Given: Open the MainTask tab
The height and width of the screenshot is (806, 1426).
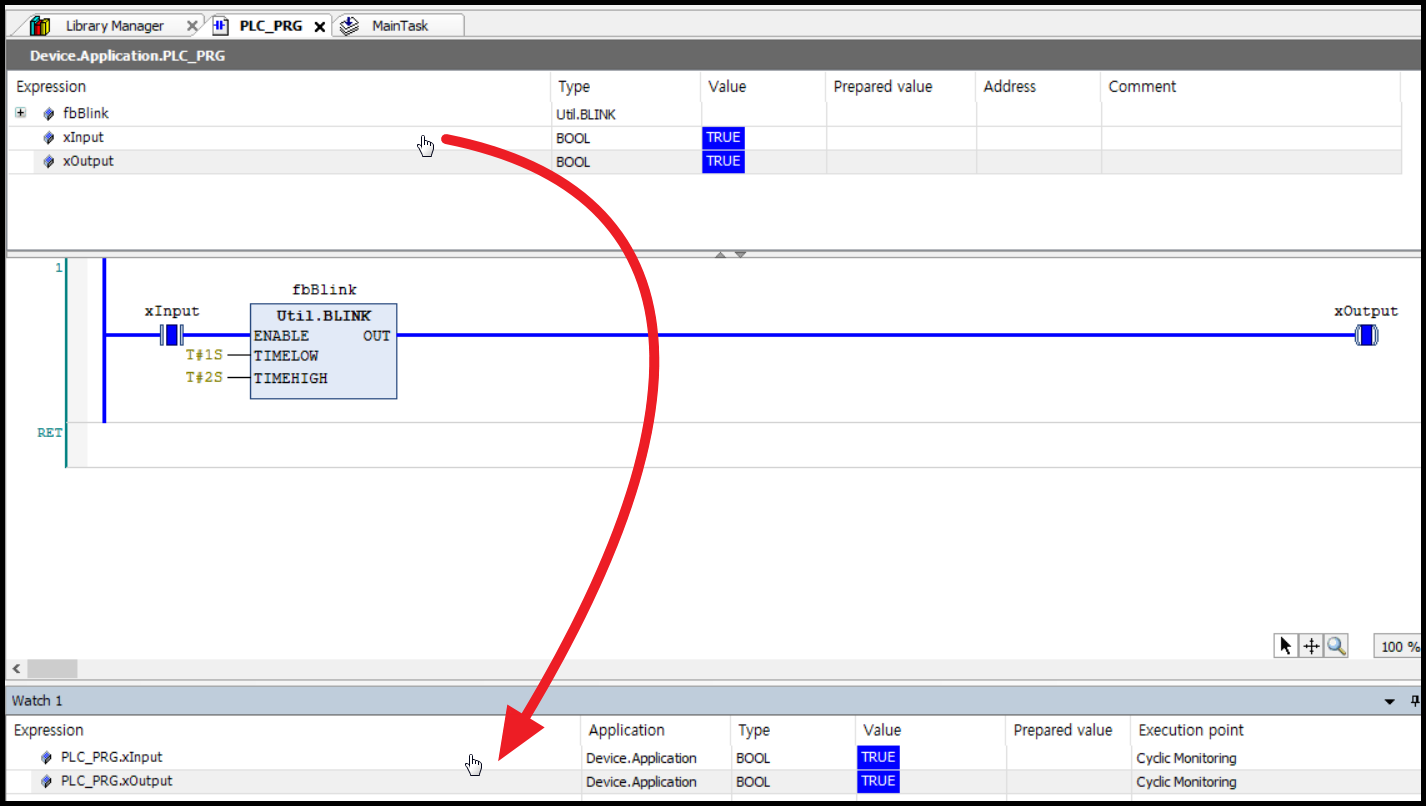Looking at the screenshot, I should 400,26.
